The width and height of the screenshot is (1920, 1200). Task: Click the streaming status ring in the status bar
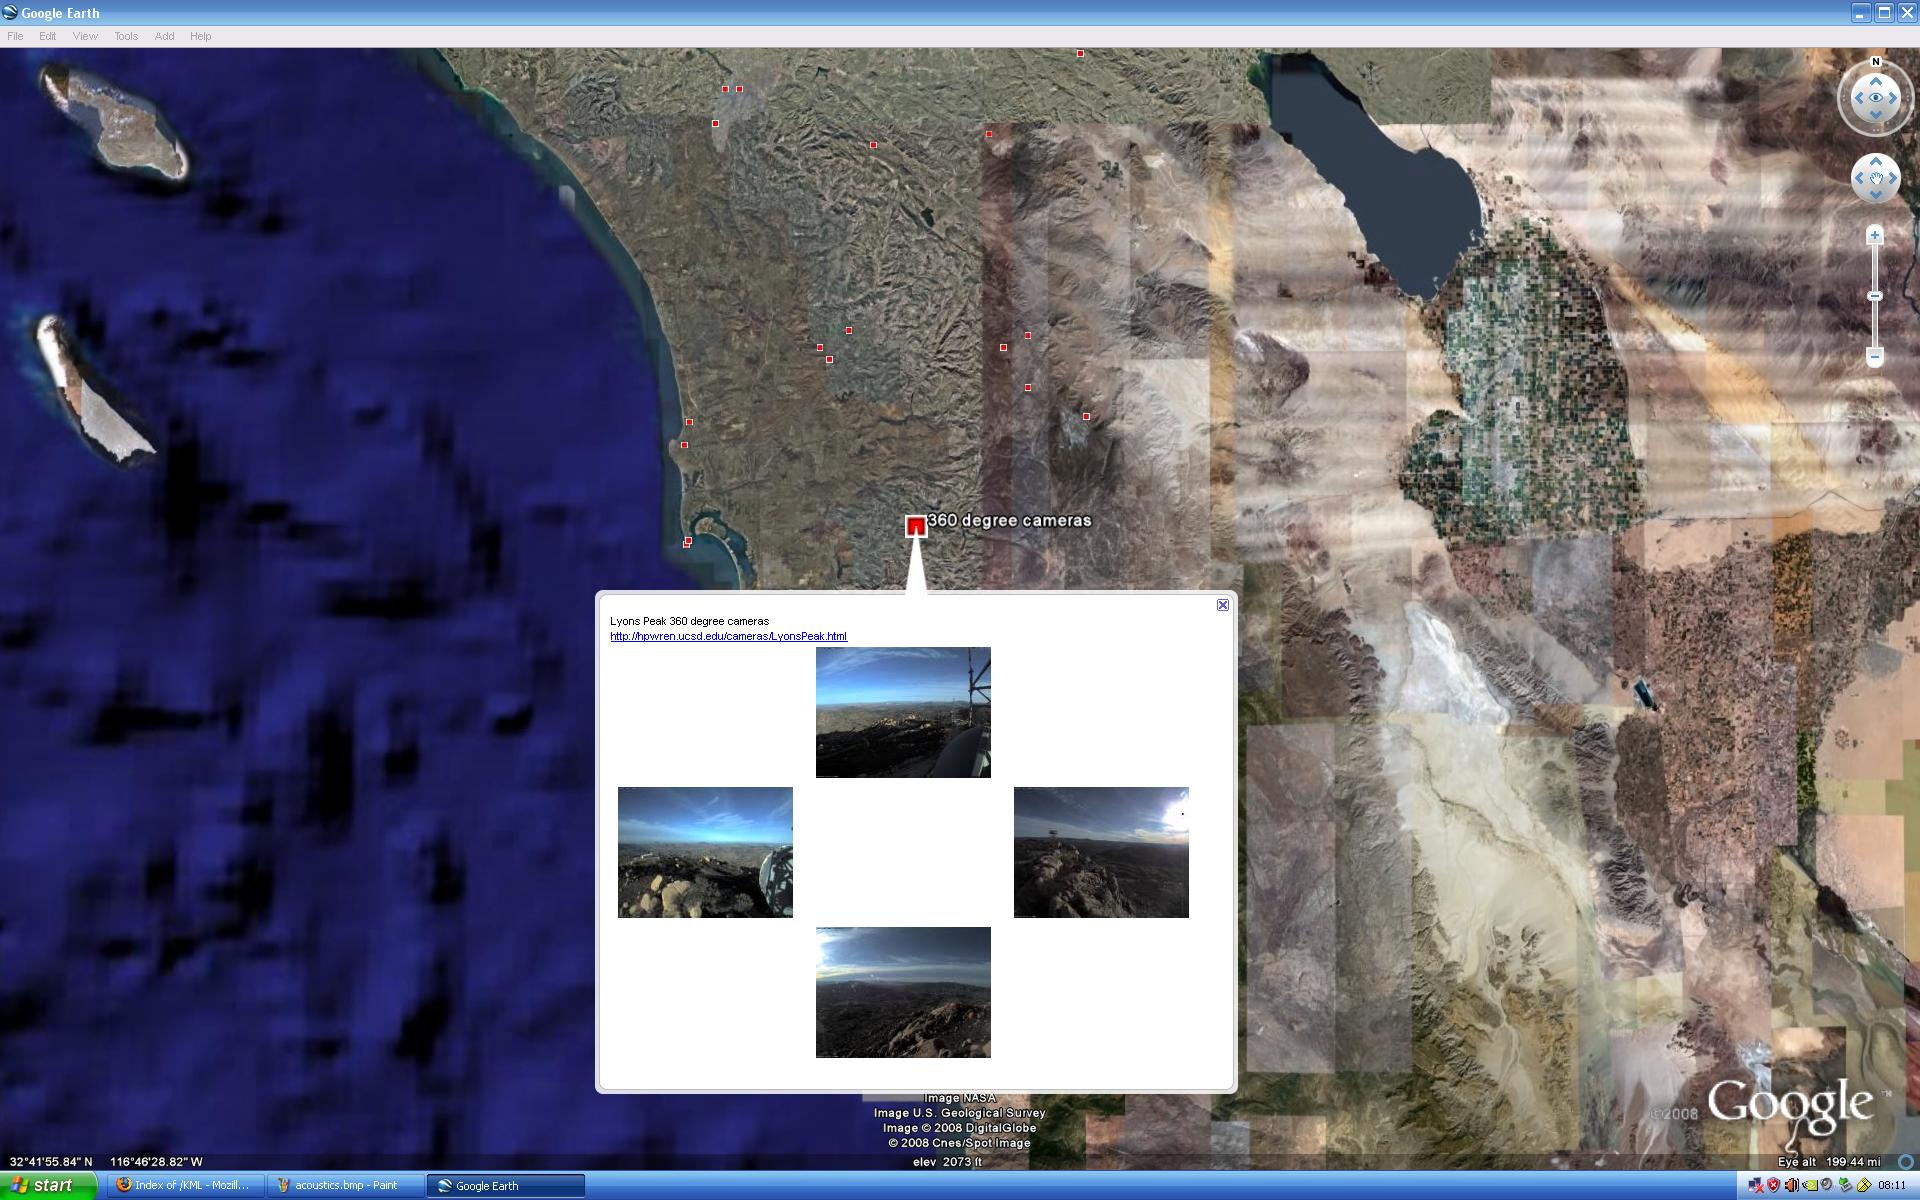tap(1905, 1162)
